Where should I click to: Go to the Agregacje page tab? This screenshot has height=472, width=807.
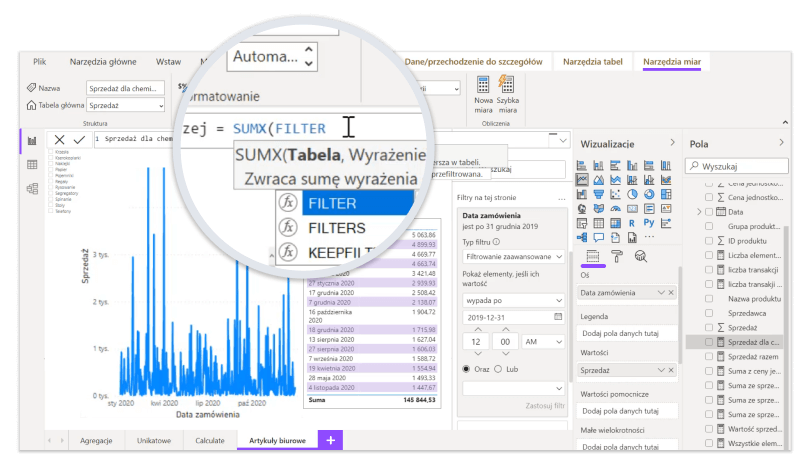tap(96, 441)
